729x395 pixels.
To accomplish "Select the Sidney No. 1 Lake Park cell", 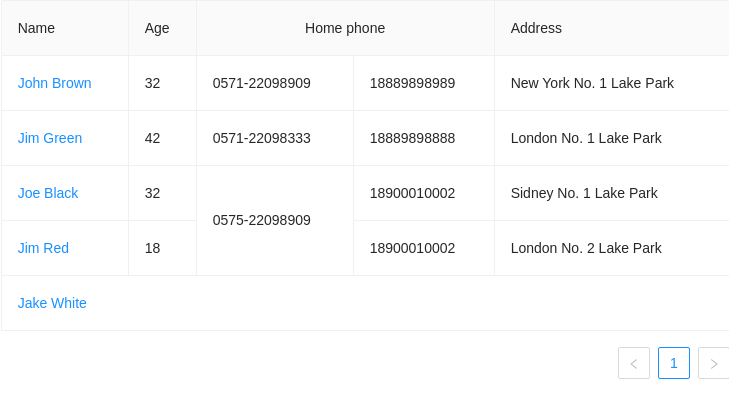I will point(612,193).
